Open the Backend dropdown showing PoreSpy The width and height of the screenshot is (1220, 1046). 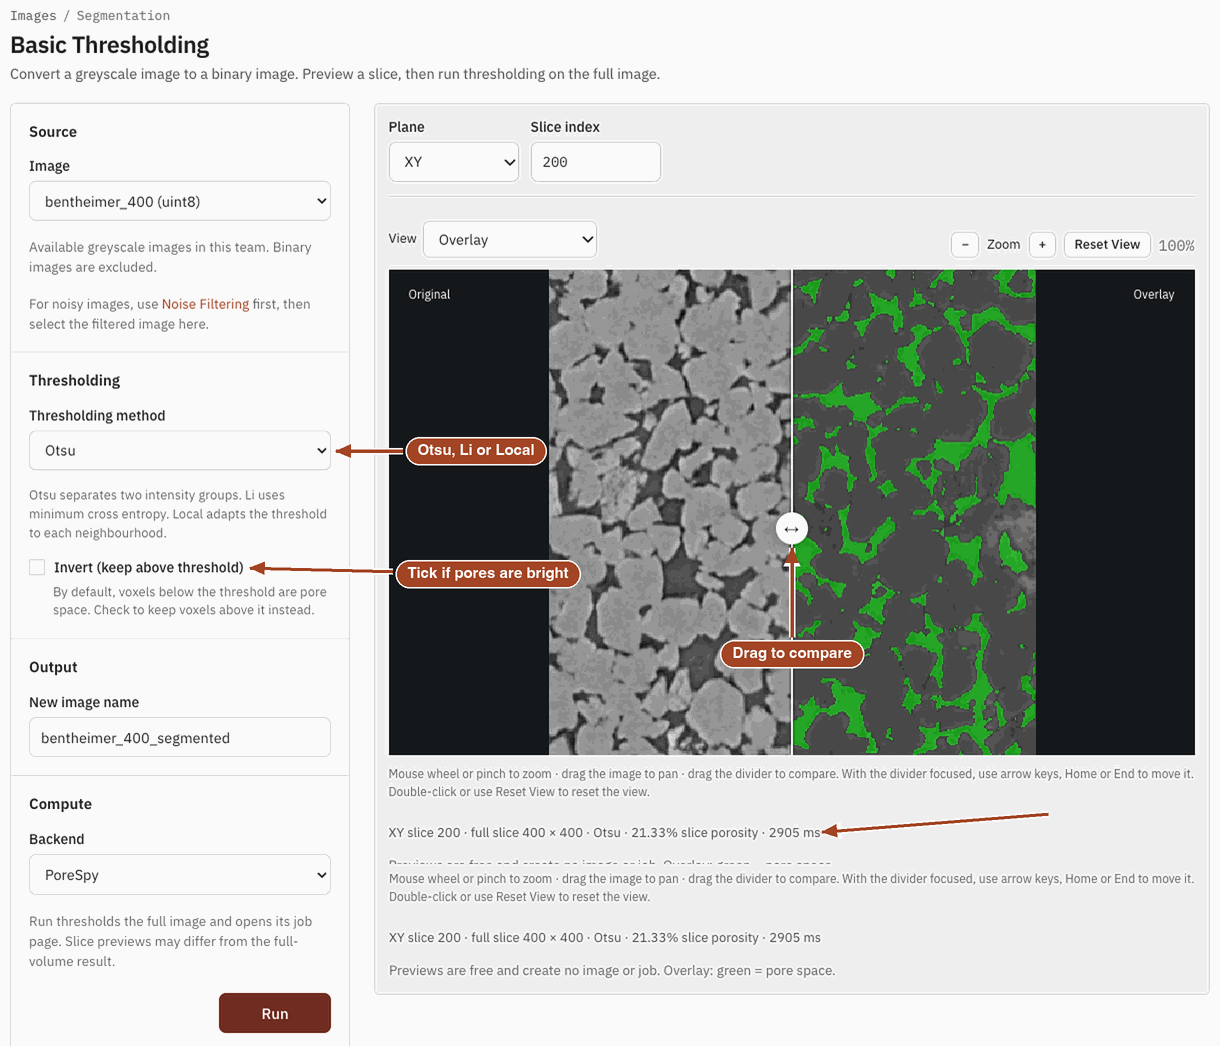tap(180, 875)
